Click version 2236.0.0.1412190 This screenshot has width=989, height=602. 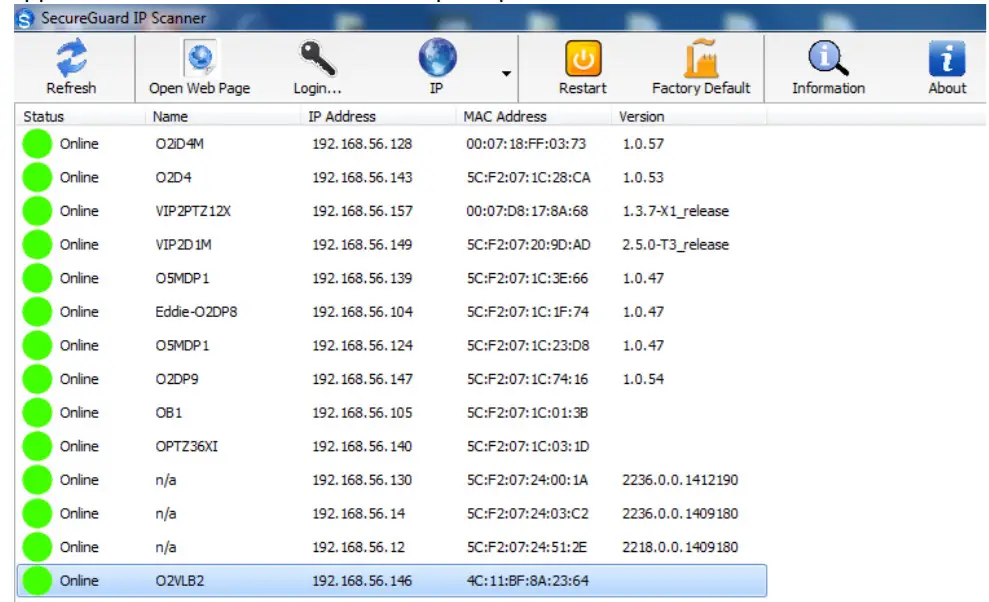coord(680,480)
